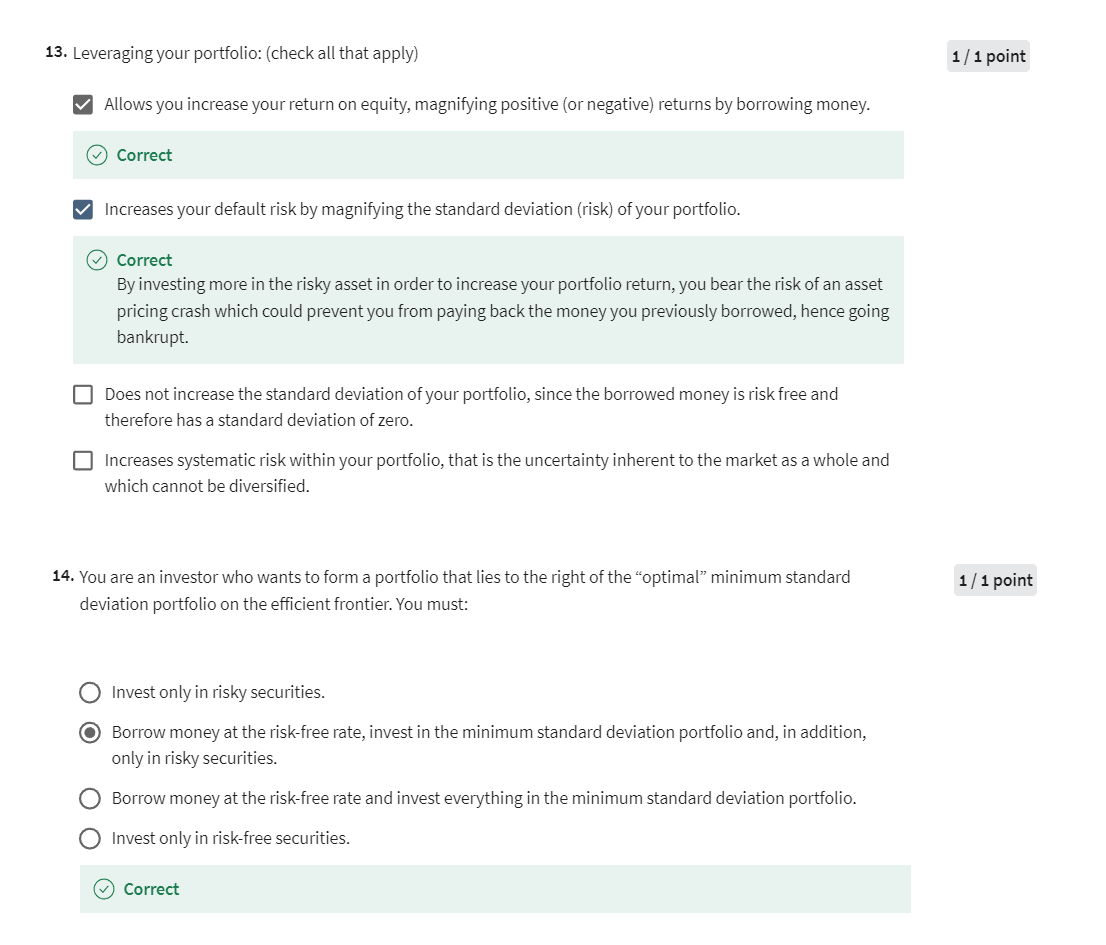Image resolution: width=1106 pixels, height=945 pixels.
Task: Choose the 'invest everything in the minimum' radio
Action: [90, 798]
